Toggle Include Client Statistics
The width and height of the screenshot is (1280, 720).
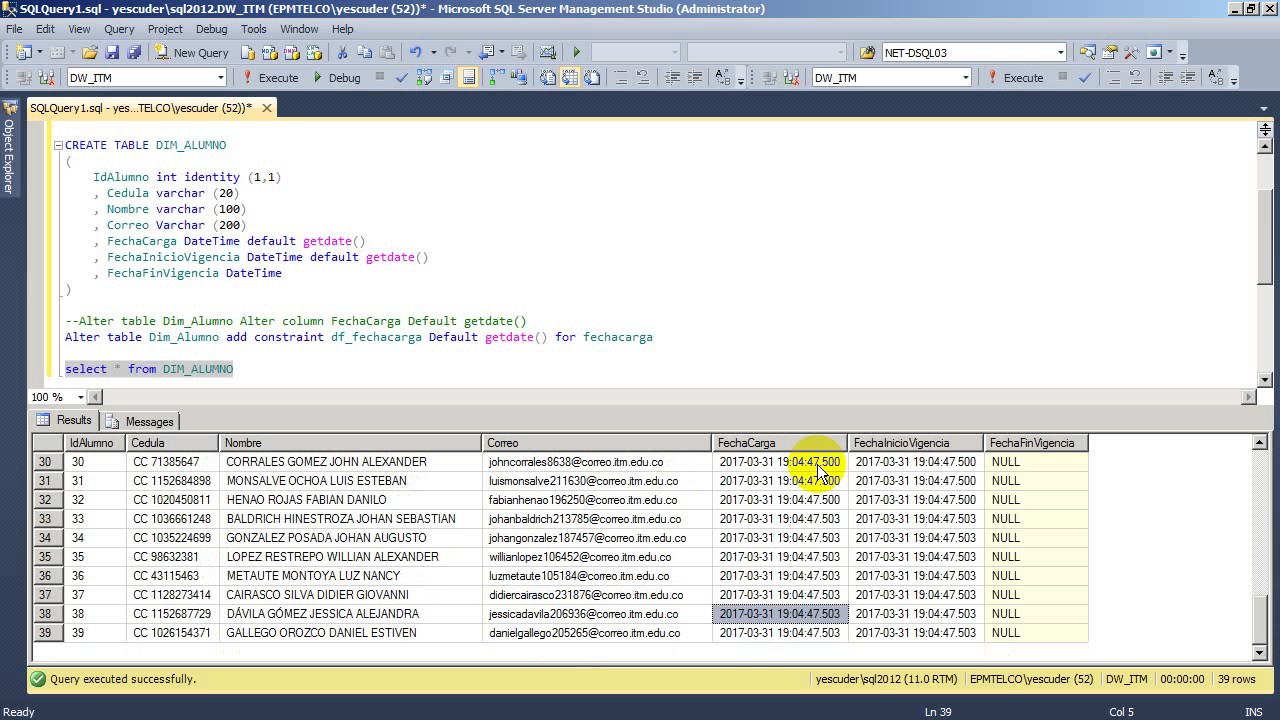coord(519,77)
